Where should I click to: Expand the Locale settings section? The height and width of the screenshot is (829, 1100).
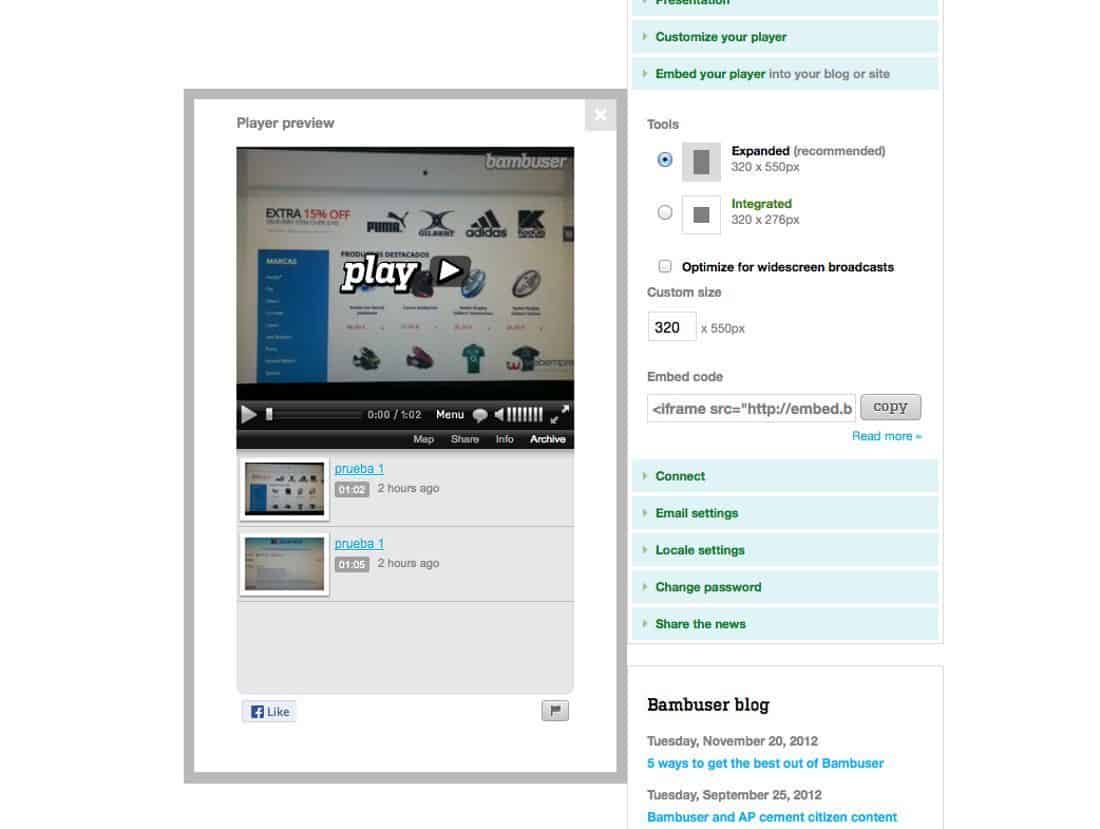pyautogui.click(x=785, y=551)
